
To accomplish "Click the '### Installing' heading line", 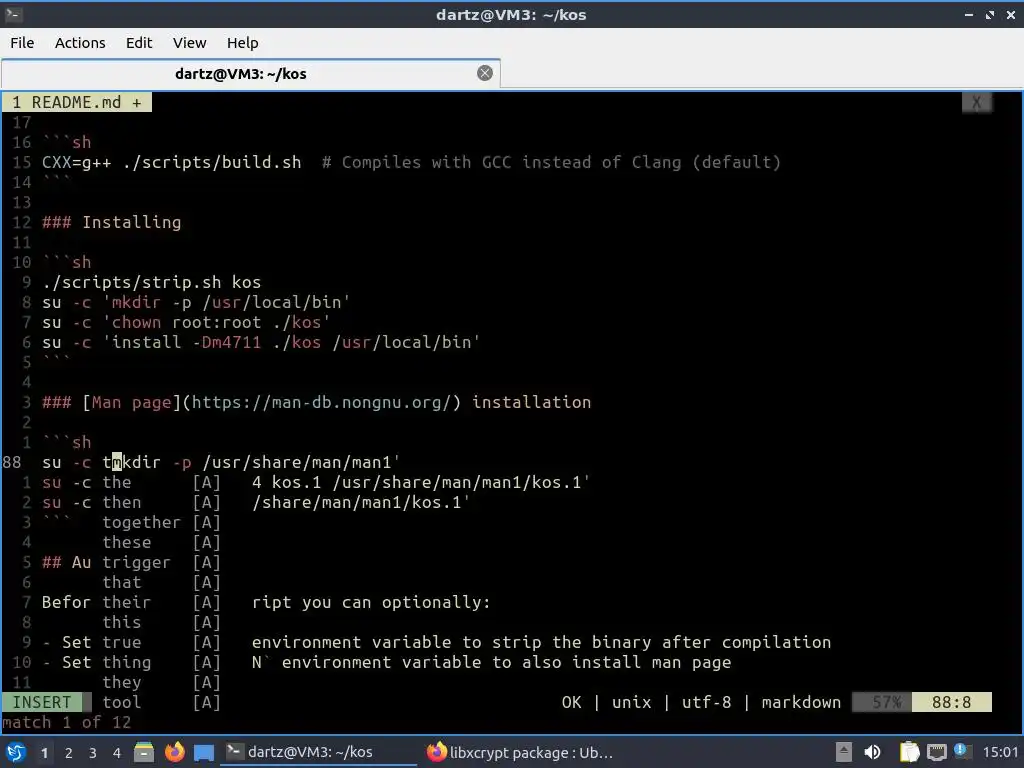I will pos(112,223).
